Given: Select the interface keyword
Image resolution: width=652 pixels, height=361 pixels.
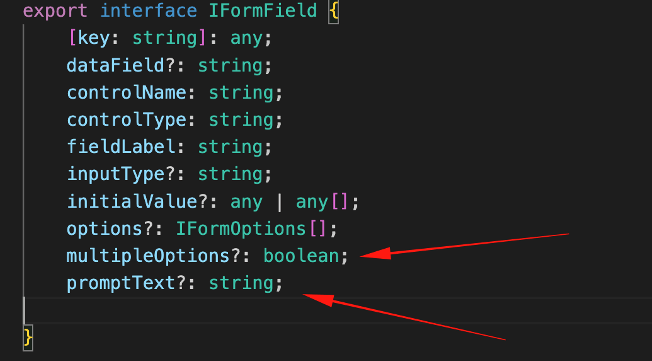Looking at the screenshot, I should 148,10.
